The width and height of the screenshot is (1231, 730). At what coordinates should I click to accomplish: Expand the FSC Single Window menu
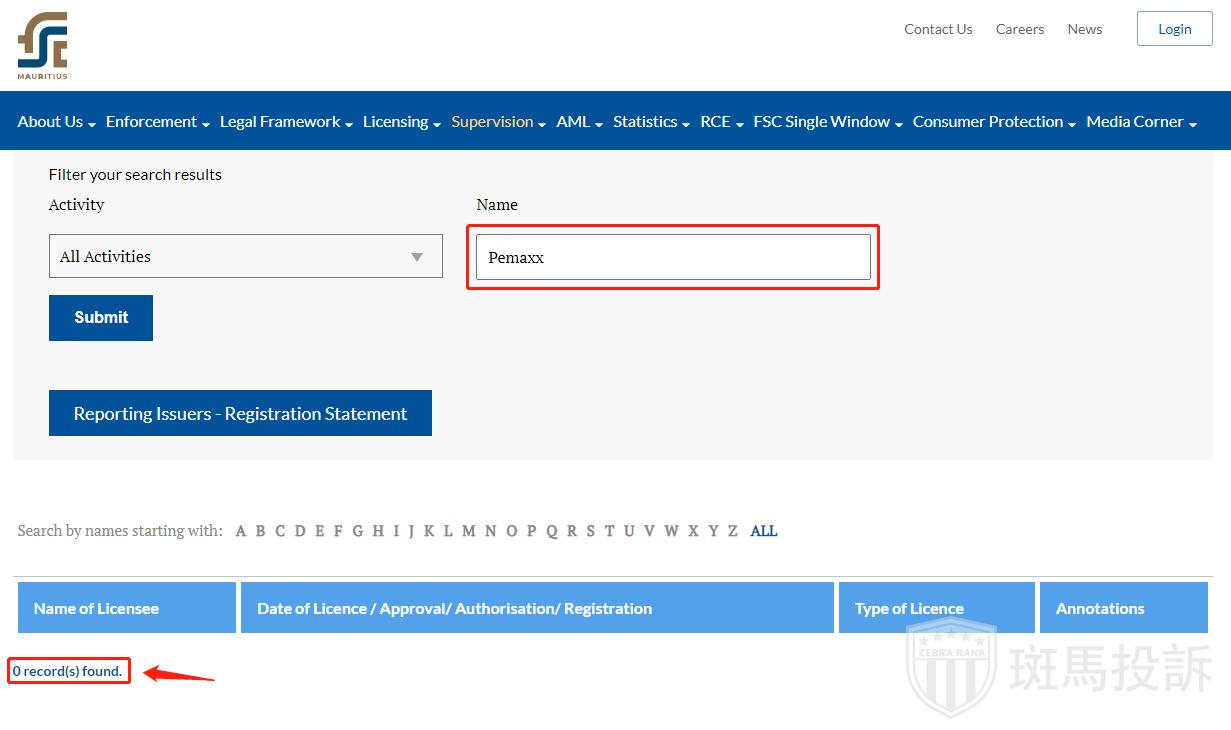827,122
